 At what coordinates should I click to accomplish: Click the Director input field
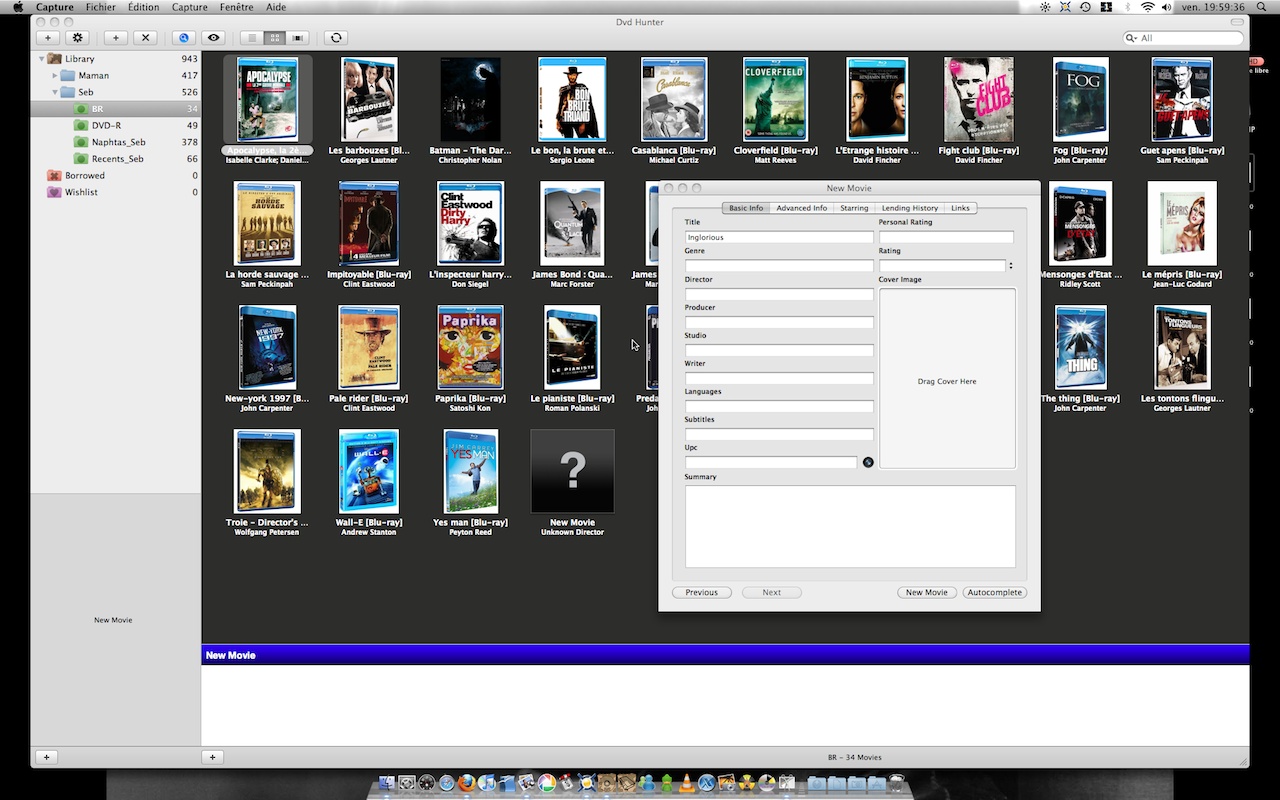[x=779, y=294]
